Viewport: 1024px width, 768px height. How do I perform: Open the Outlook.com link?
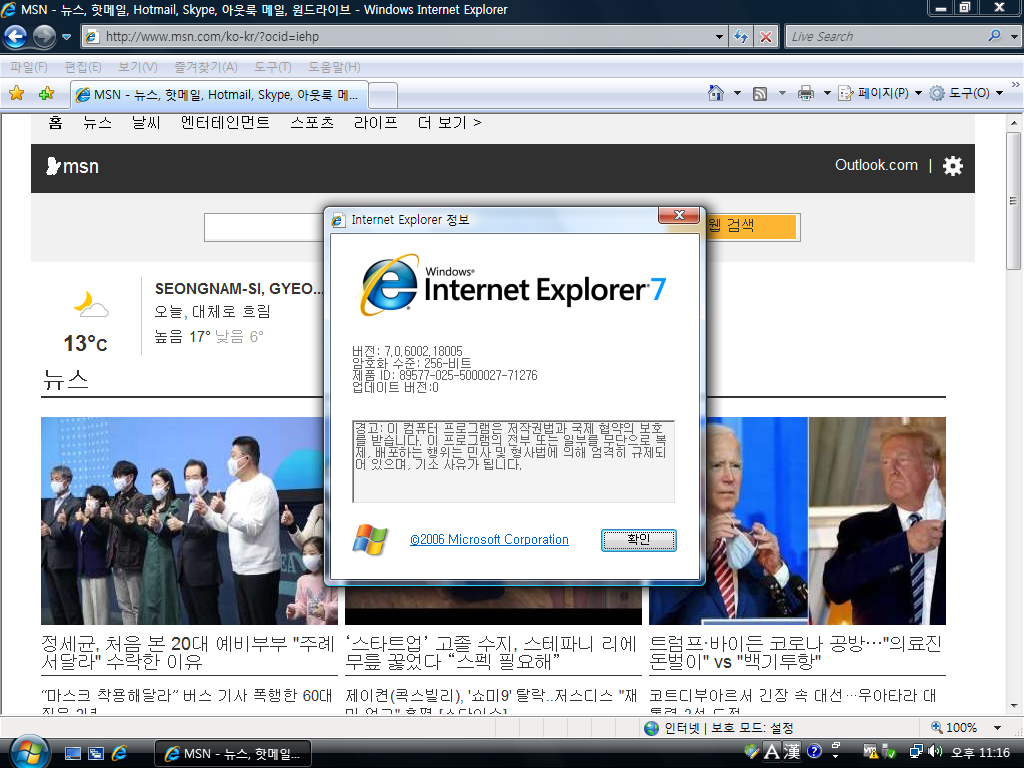coord(876,165)
